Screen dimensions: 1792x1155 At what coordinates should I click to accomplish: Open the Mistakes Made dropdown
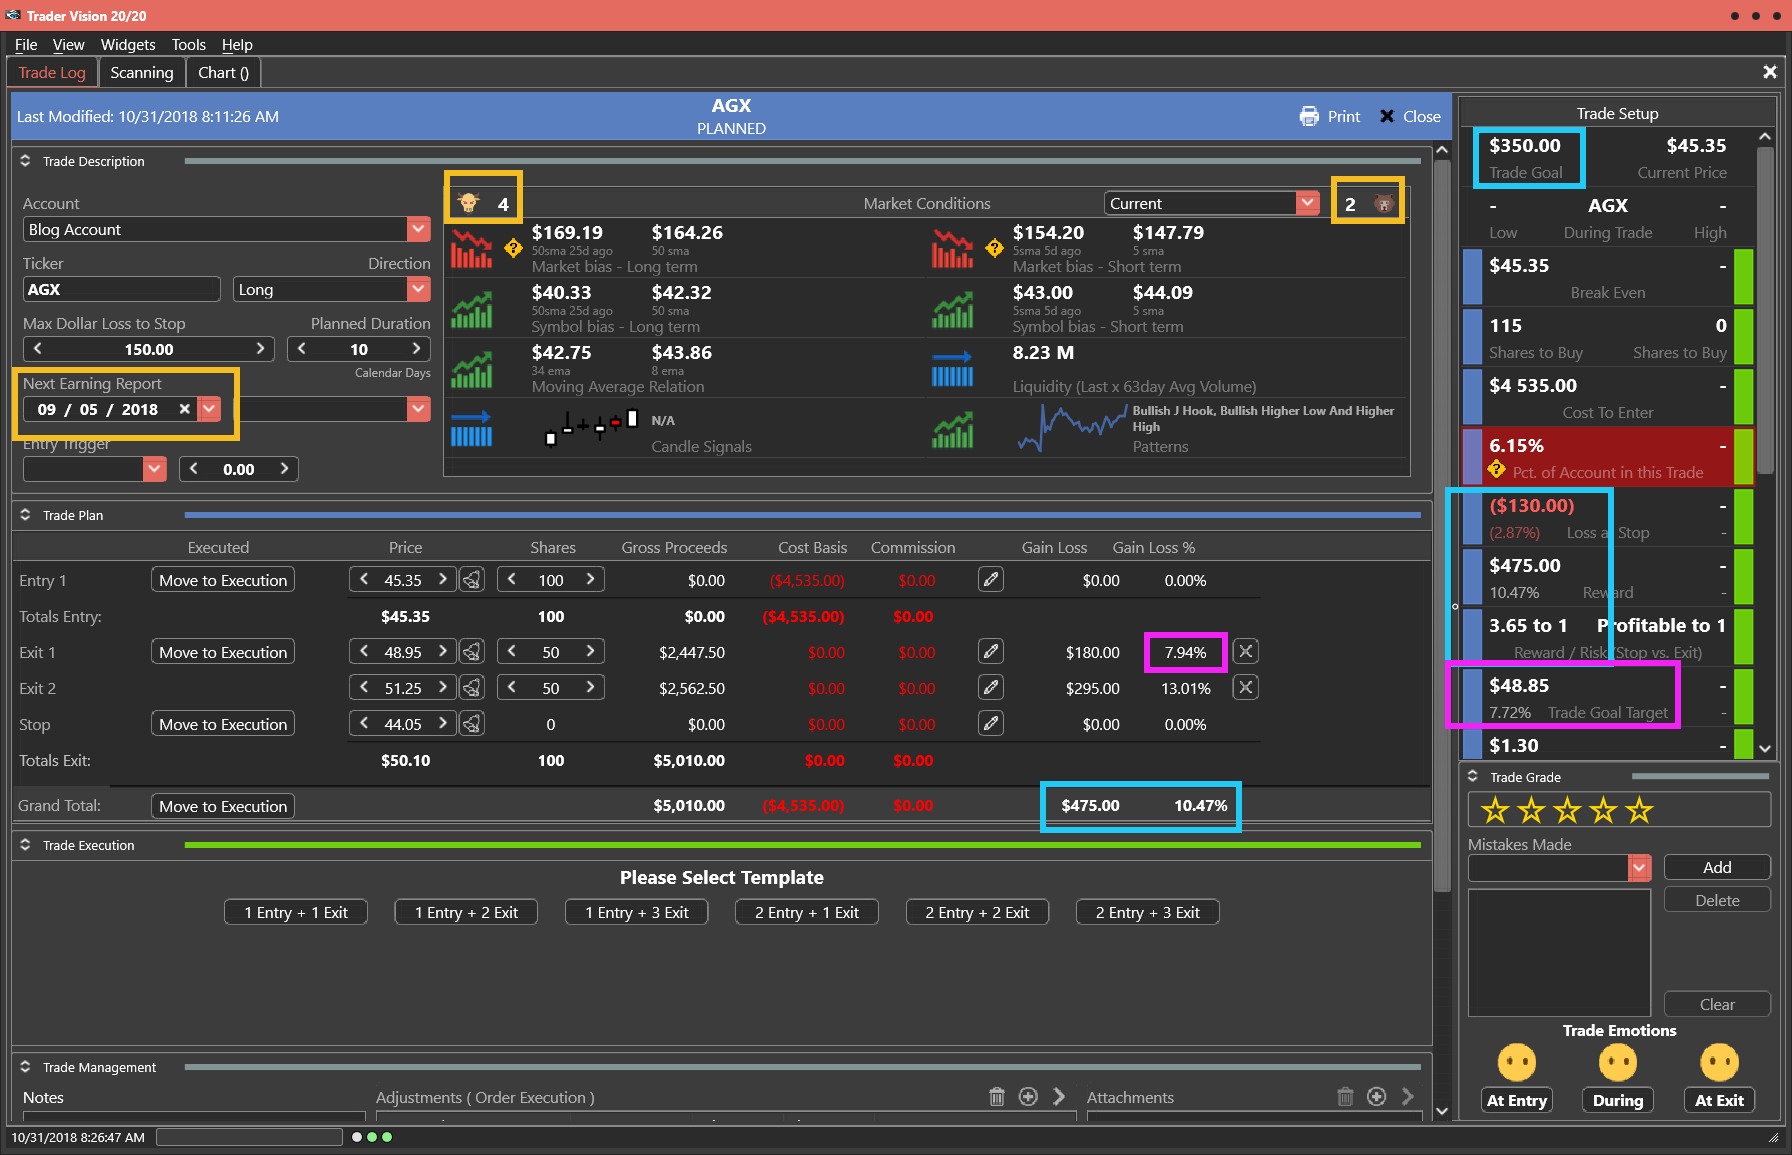tap(1640, 868)
